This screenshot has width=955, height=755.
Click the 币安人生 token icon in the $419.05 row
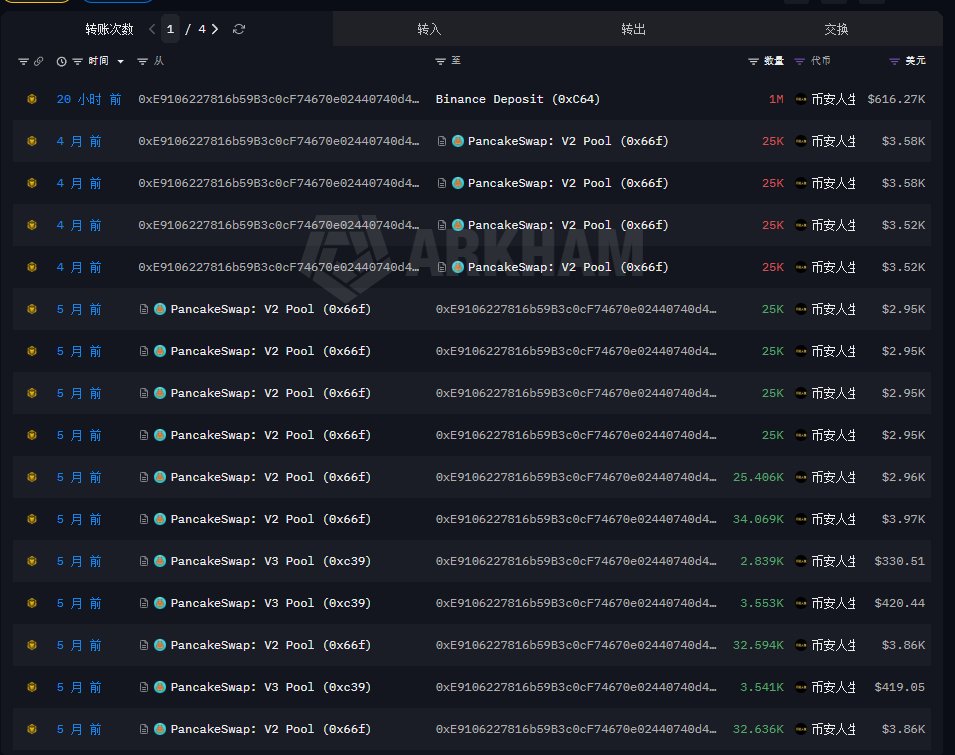[801, 687]
